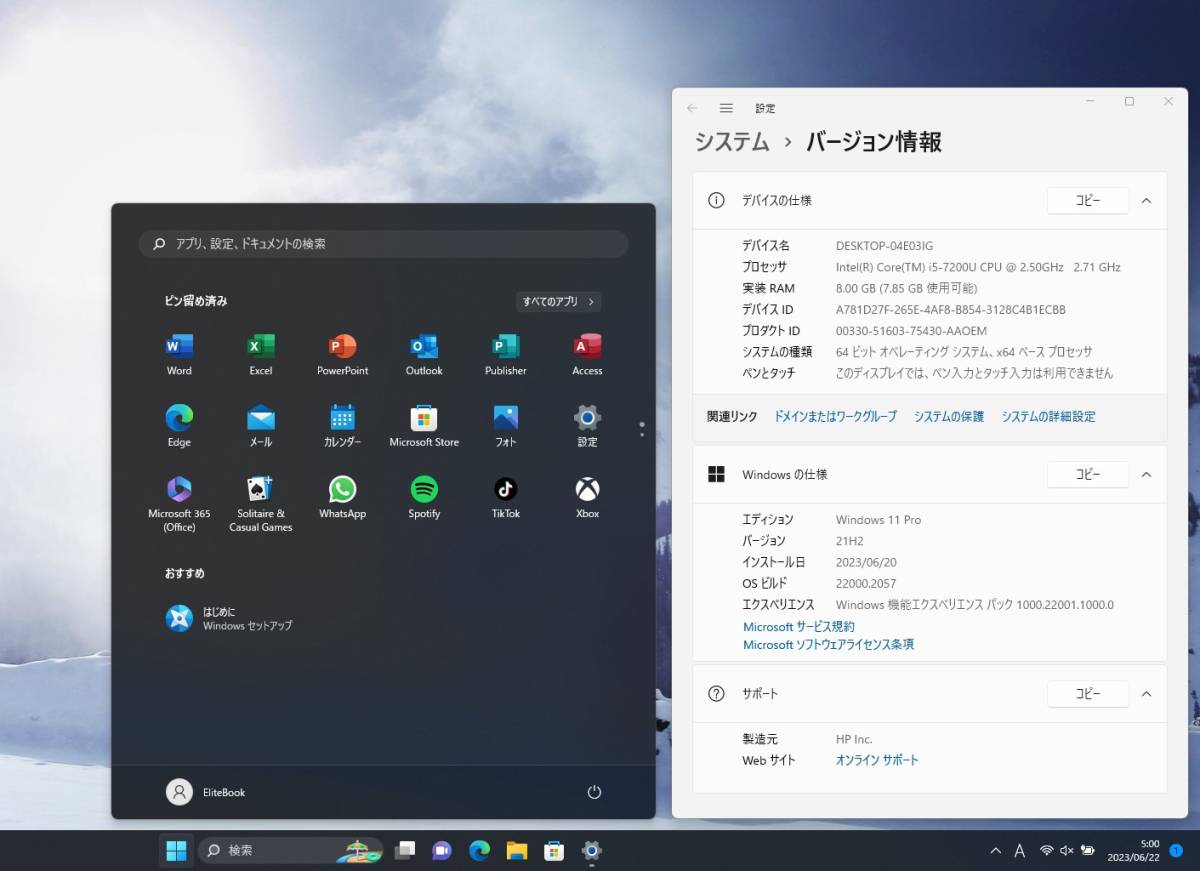Screen dimensions: 1200x871
Task: Click the IME input mode A indicator
Action: pos(1020,851)
